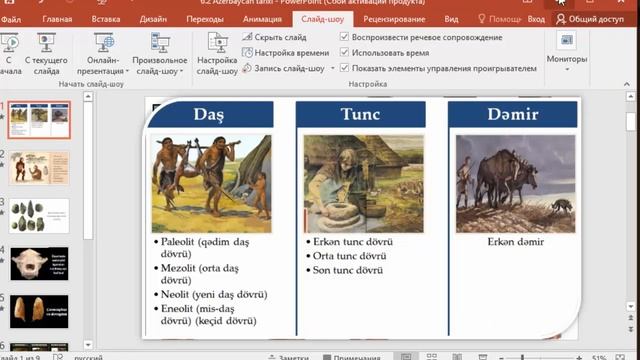
Task: Open the Transitions (Переходы) tab
Action: [205, 19]
